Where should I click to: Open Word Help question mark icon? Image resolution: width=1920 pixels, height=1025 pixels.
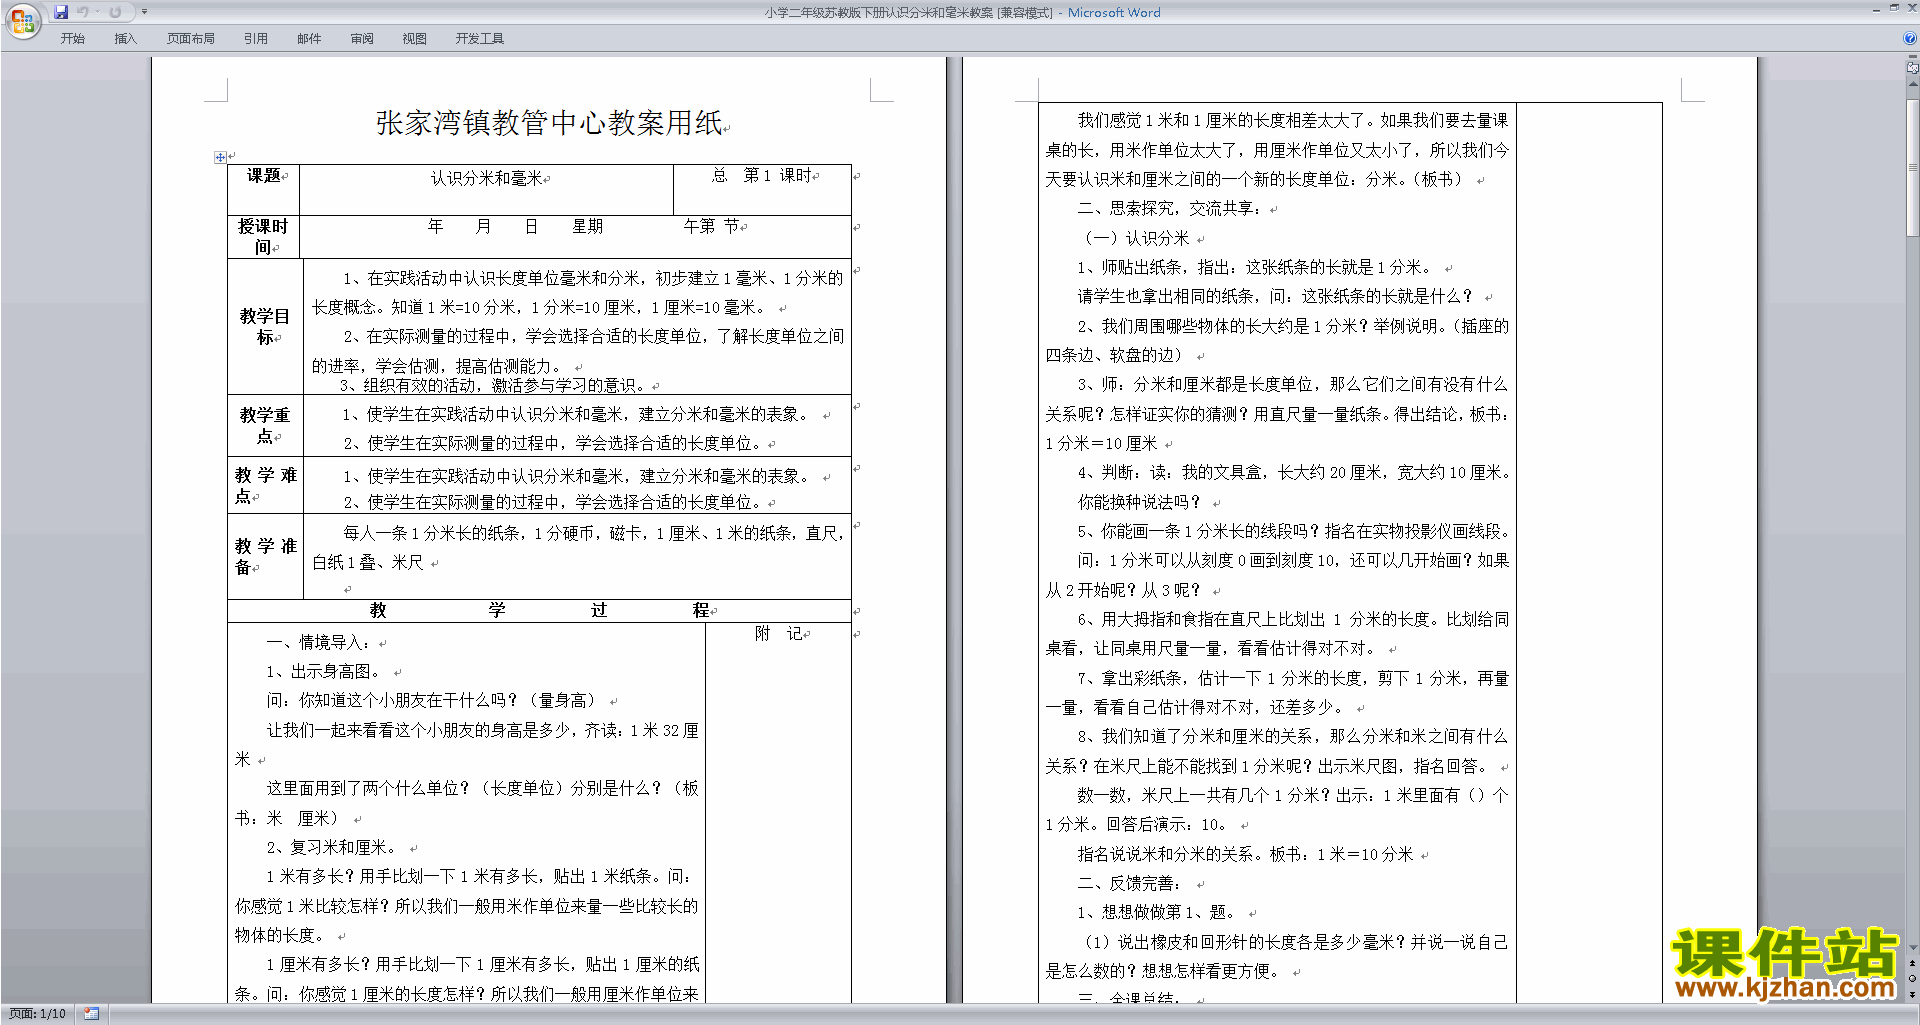(1910, 38)
